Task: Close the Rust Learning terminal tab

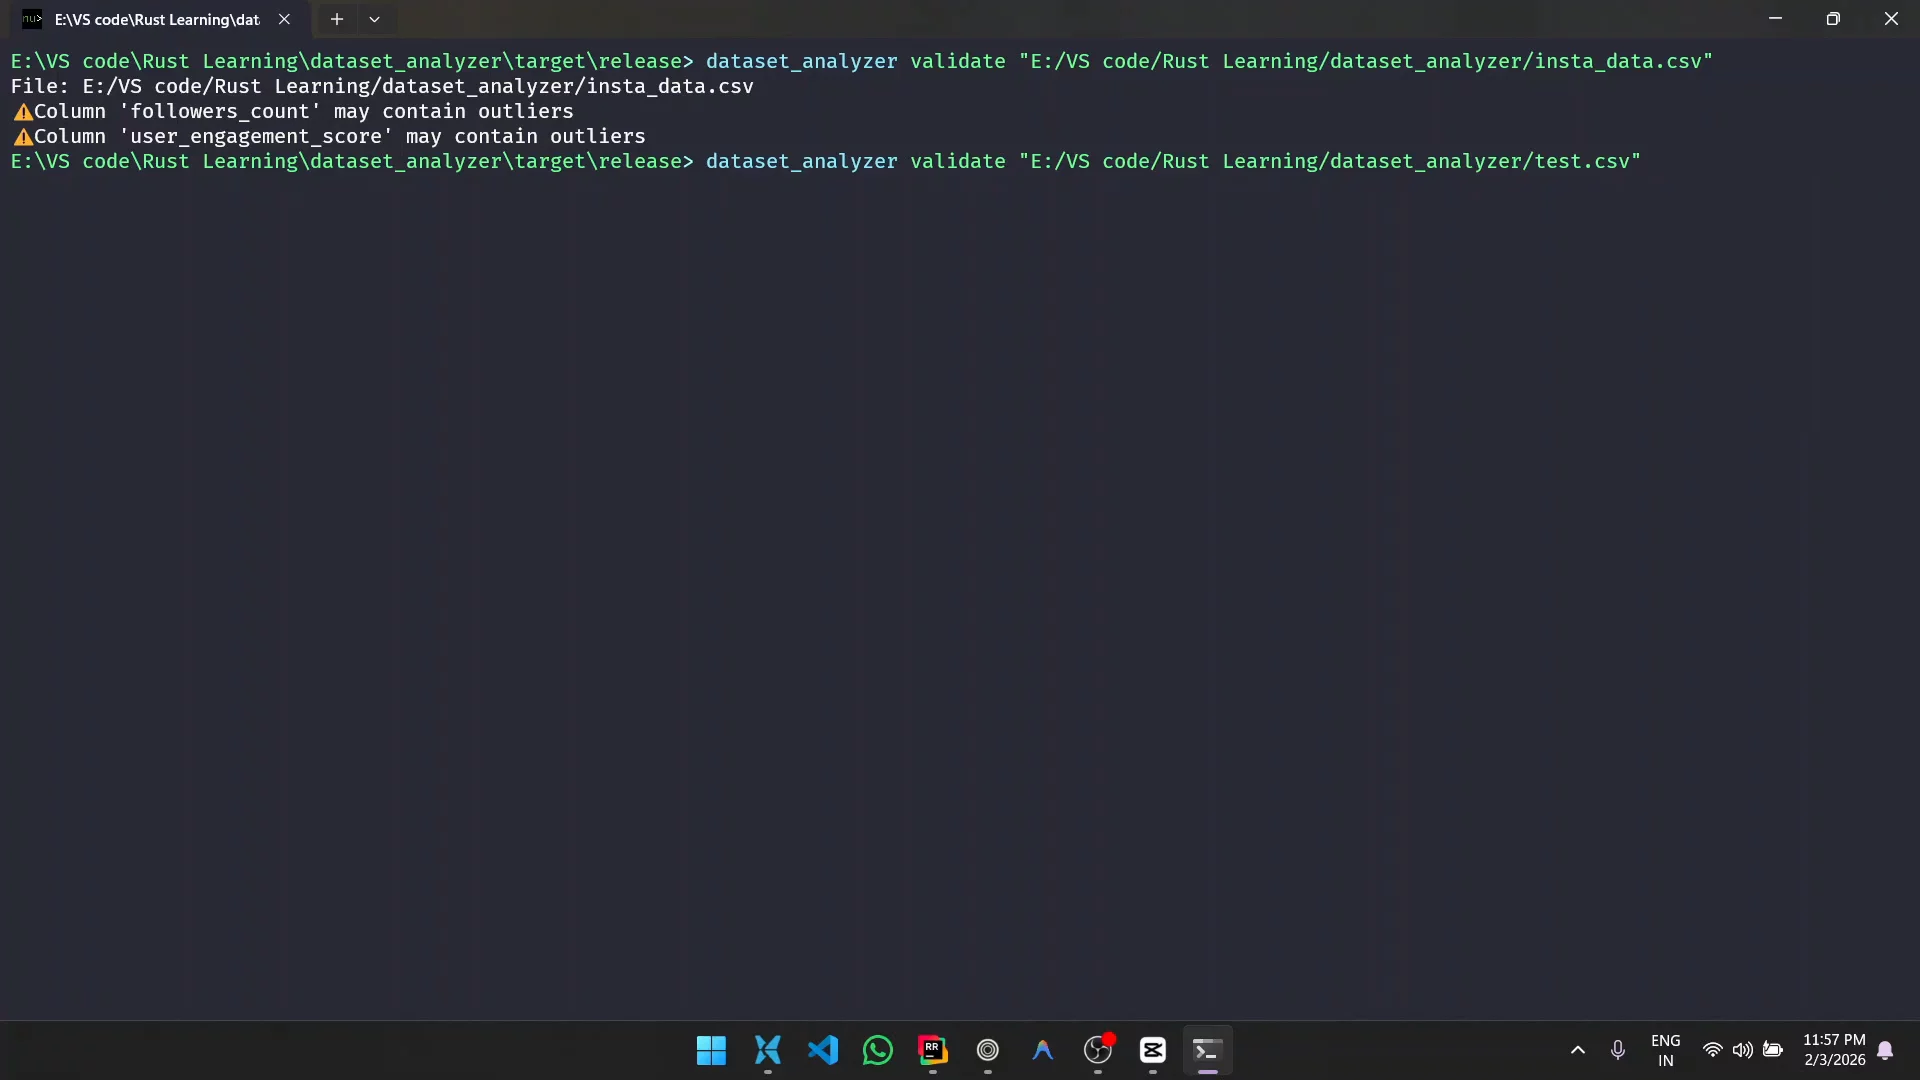Action: point(284,19)
